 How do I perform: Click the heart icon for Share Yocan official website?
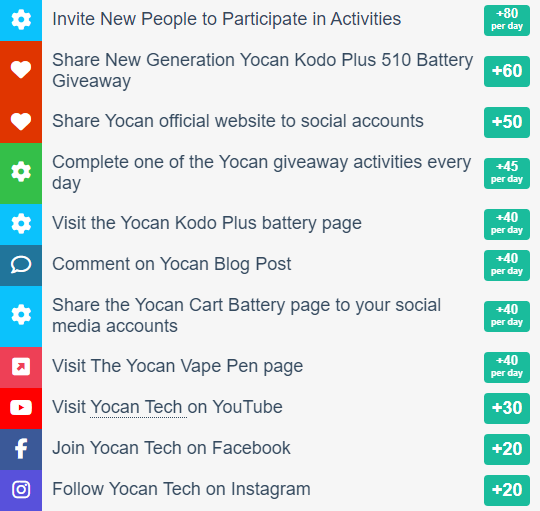[x=21, y=122]
